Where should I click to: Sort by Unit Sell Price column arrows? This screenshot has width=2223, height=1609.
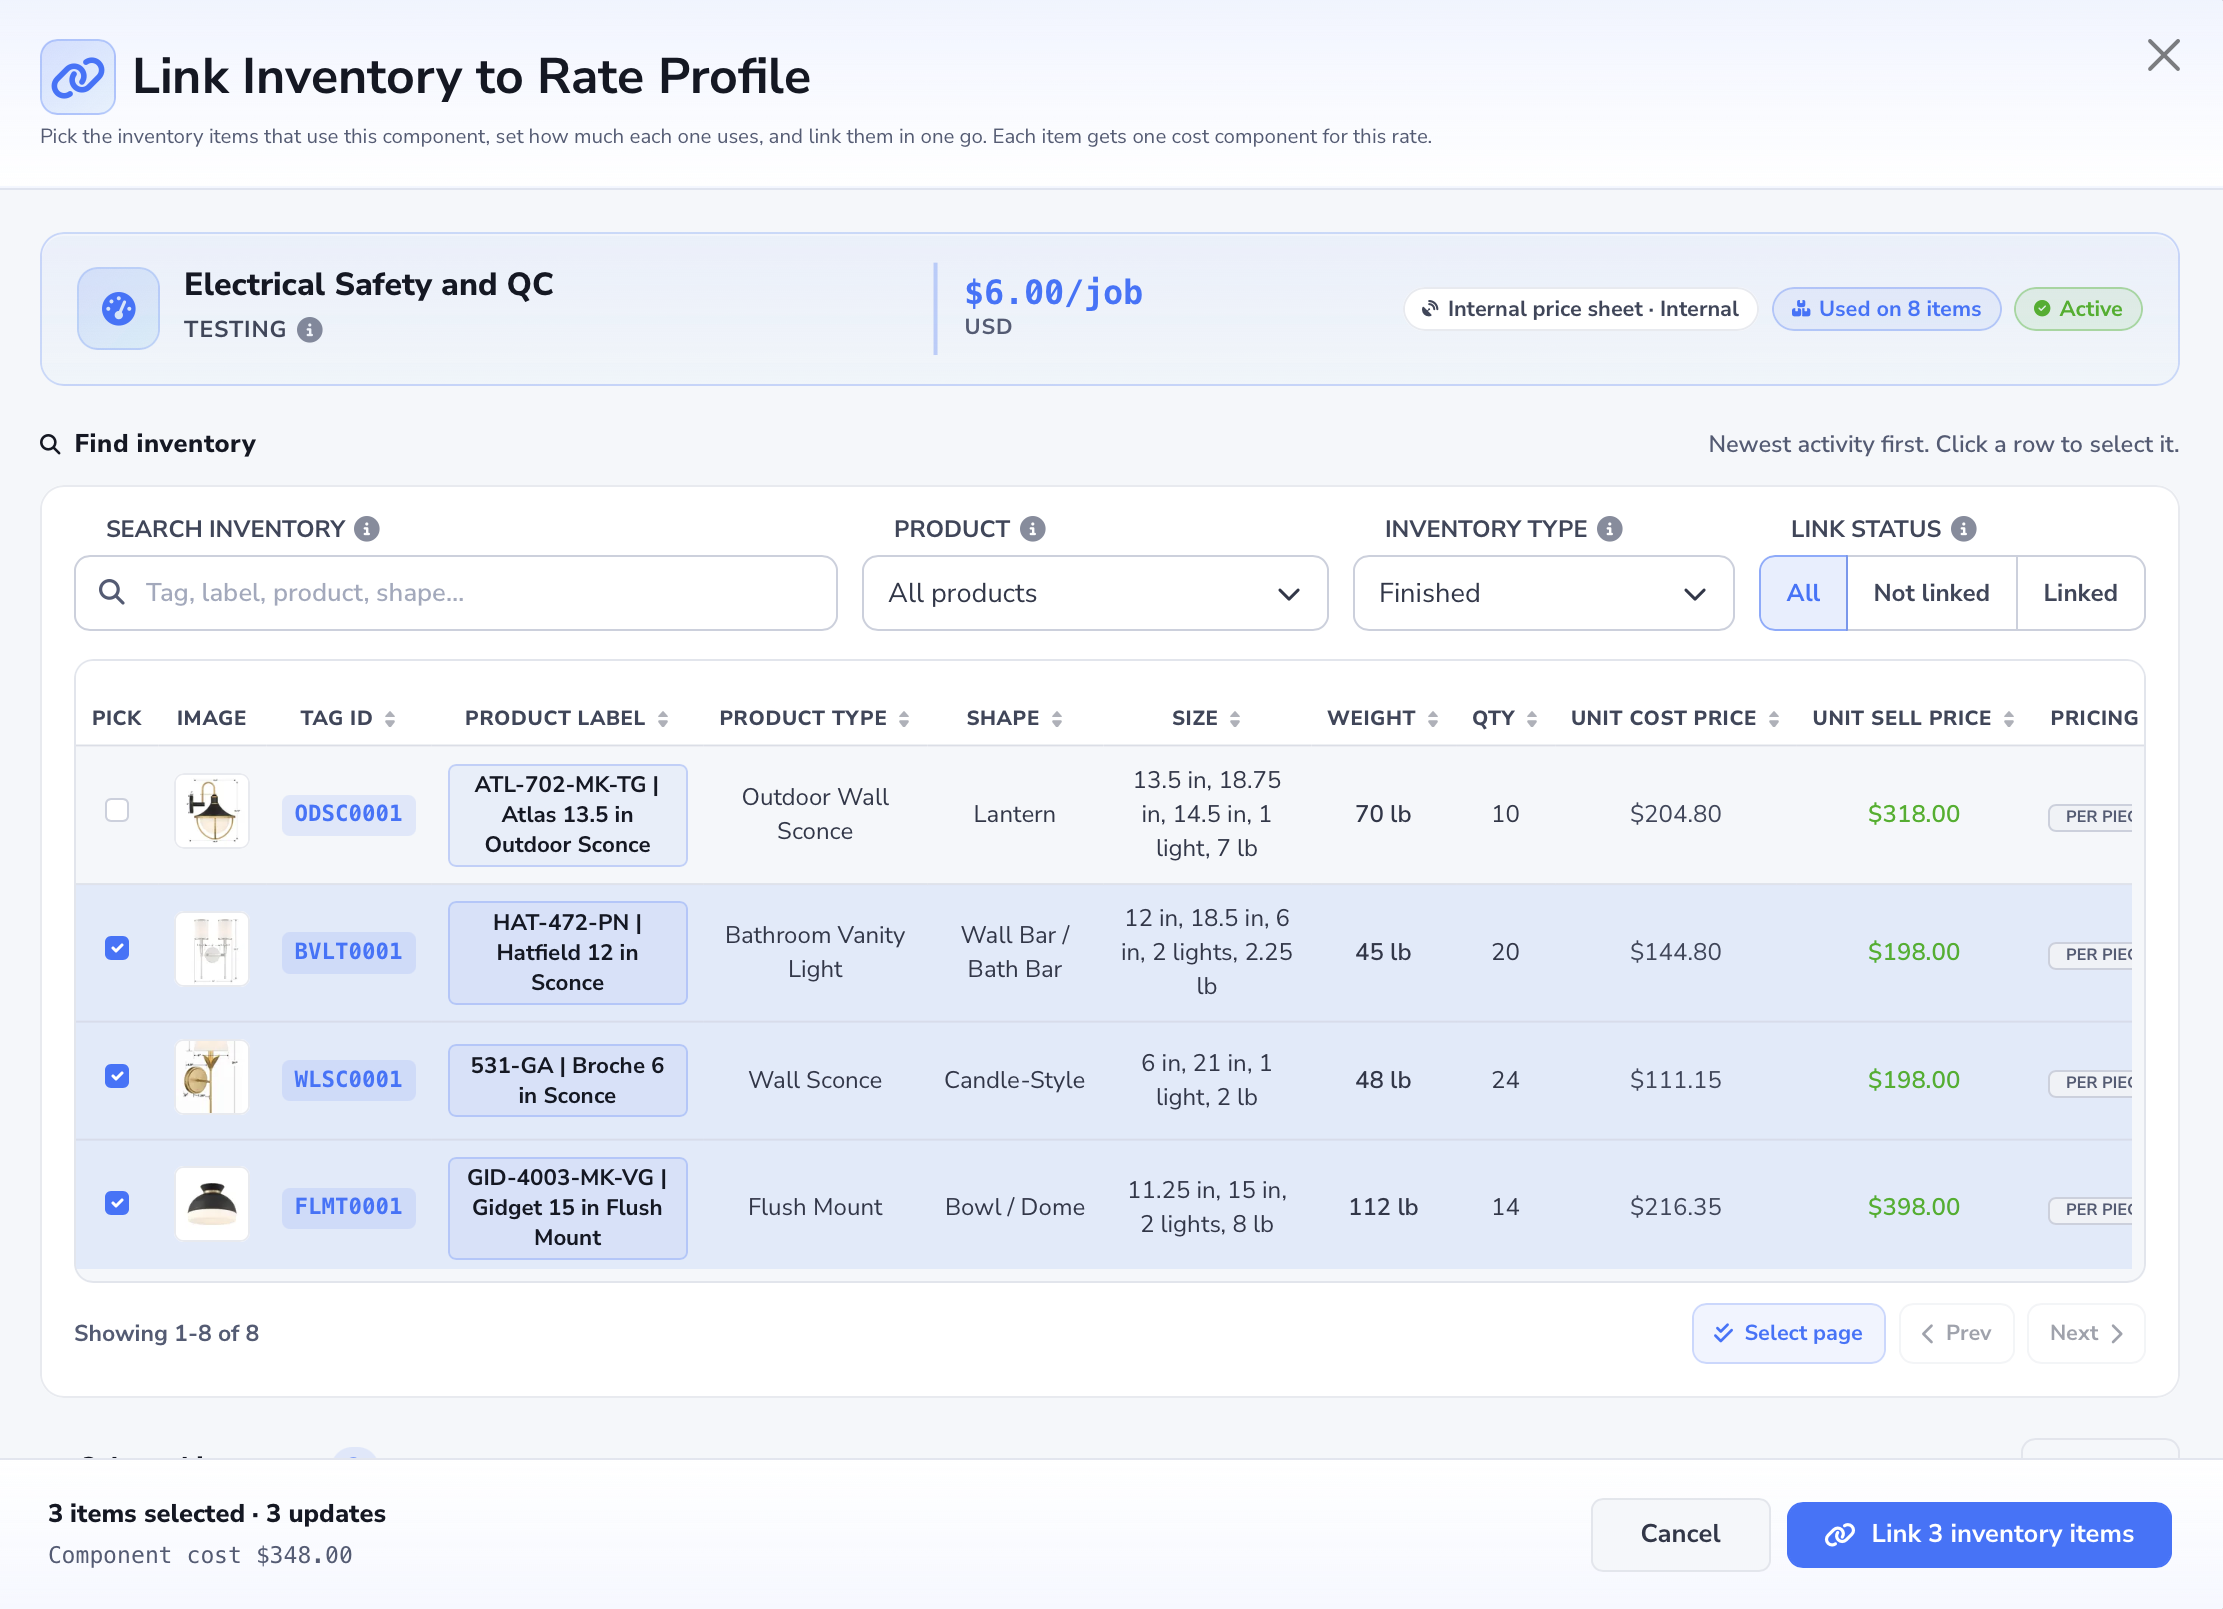(2009, 719)
